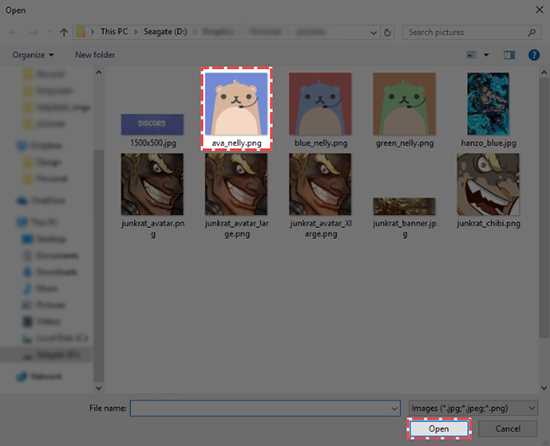The width and height of the screenshot is (550, 446).
Task: Click the OneDrive cloud item in navigation pane
Action: click(41, 201)
